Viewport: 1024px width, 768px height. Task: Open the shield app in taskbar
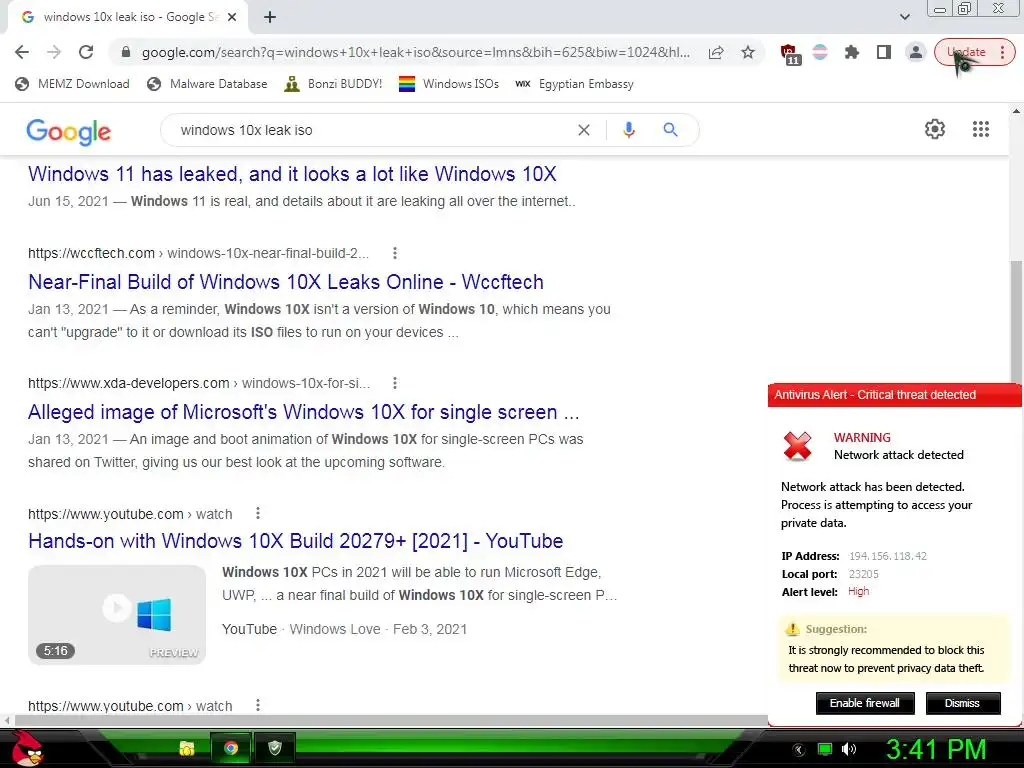tap(274, 748)
